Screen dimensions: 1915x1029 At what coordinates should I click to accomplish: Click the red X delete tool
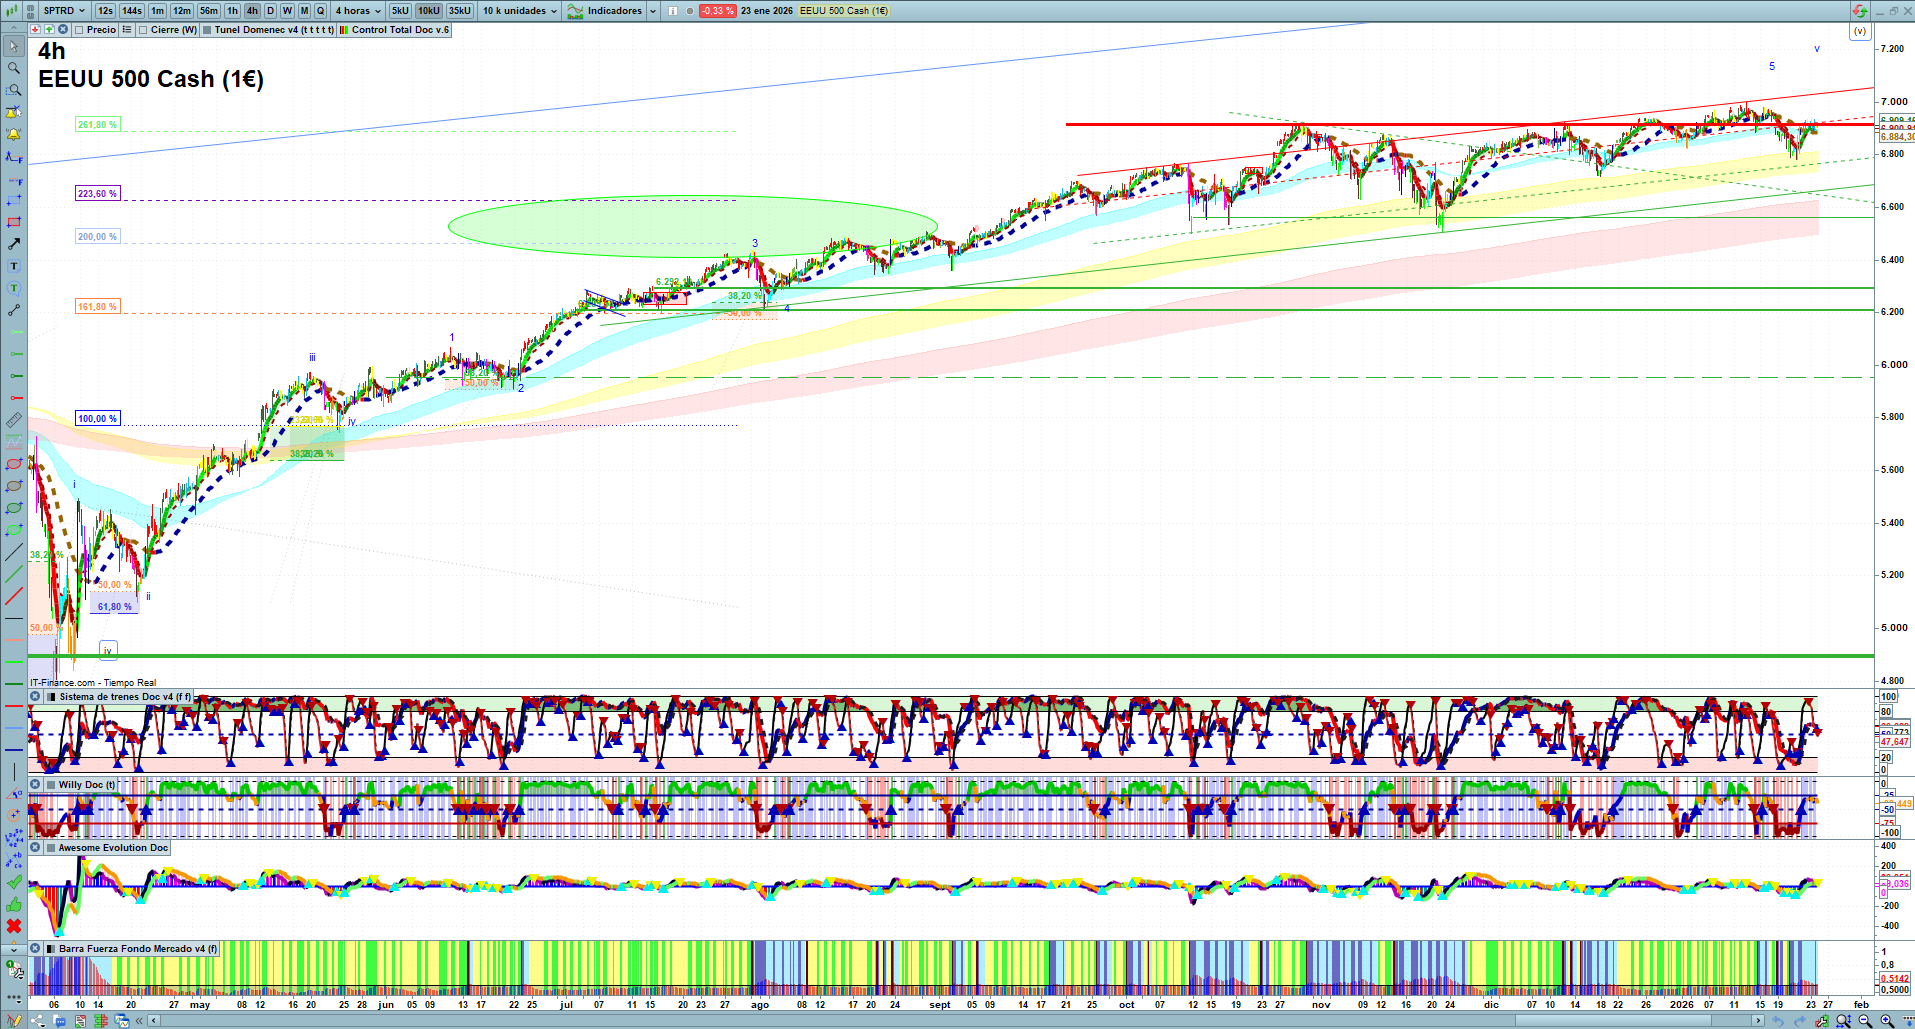pos(14,926)
